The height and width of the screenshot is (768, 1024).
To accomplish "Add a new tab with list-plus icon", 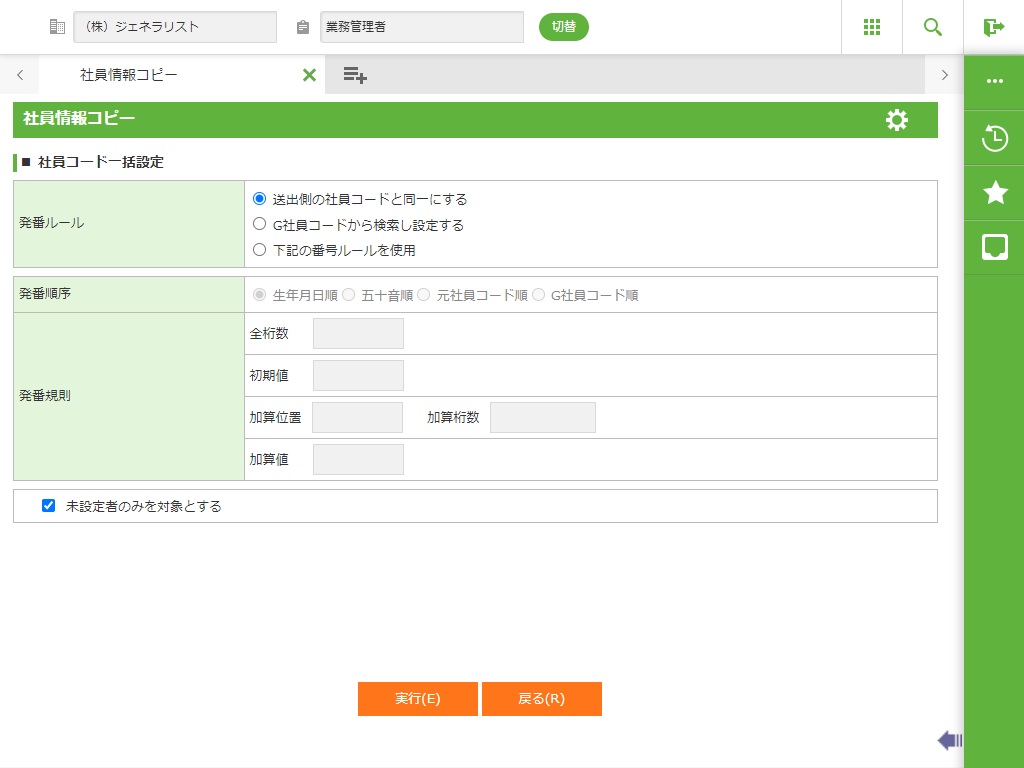I will [354, 75].
